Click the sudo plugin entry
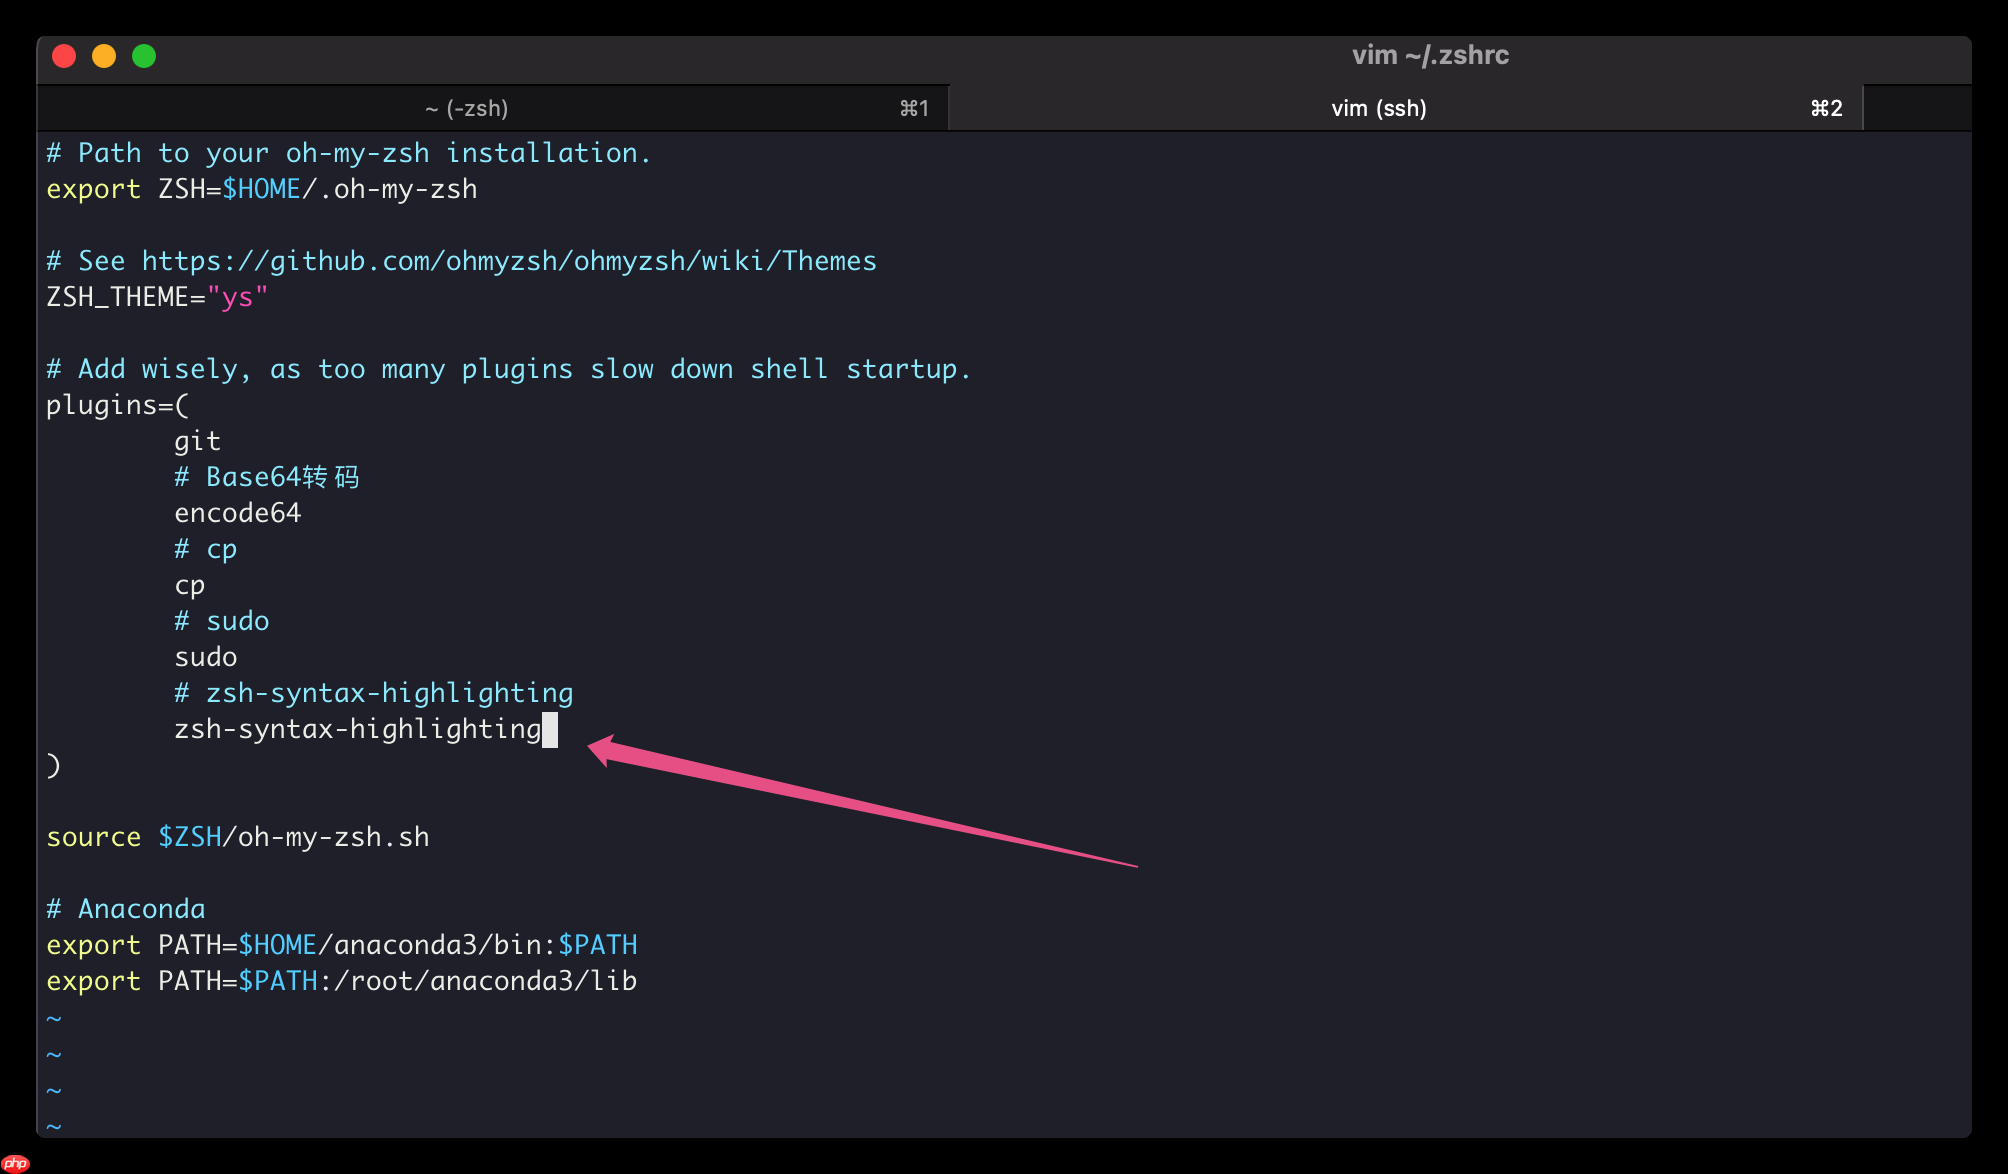Screen dimensions: 2008x1174 pos(205,656)
